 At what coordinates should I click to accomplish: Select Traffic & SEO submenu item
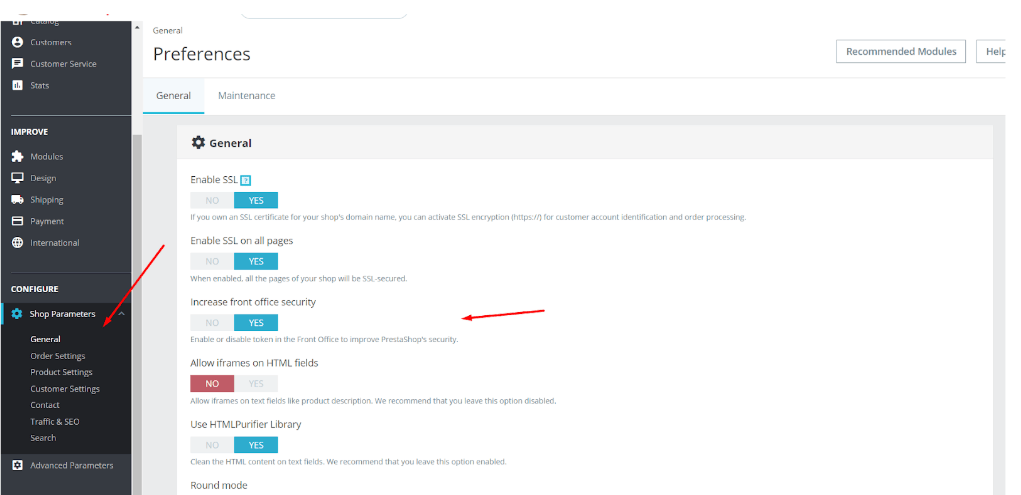coord(55,421)
